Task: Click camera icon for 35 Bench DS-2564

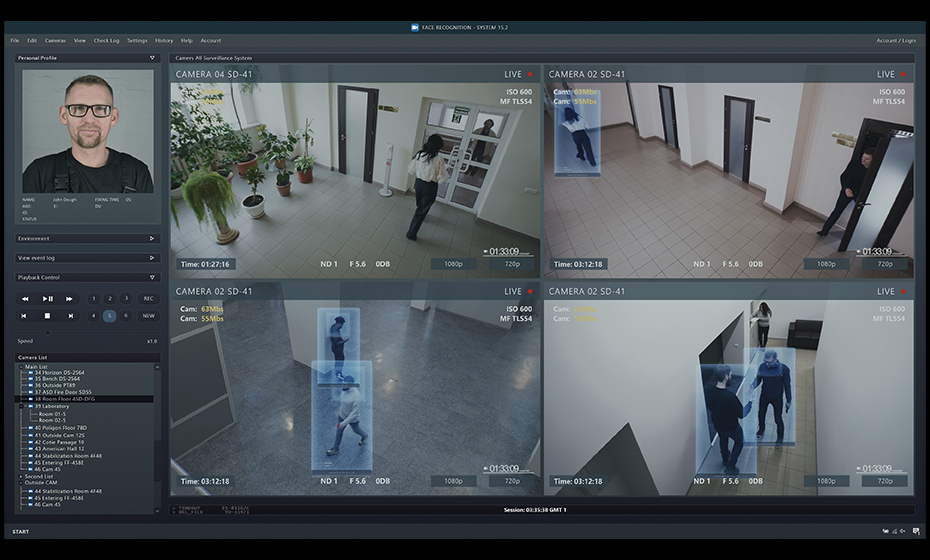Action: click(x=31, y=379)
